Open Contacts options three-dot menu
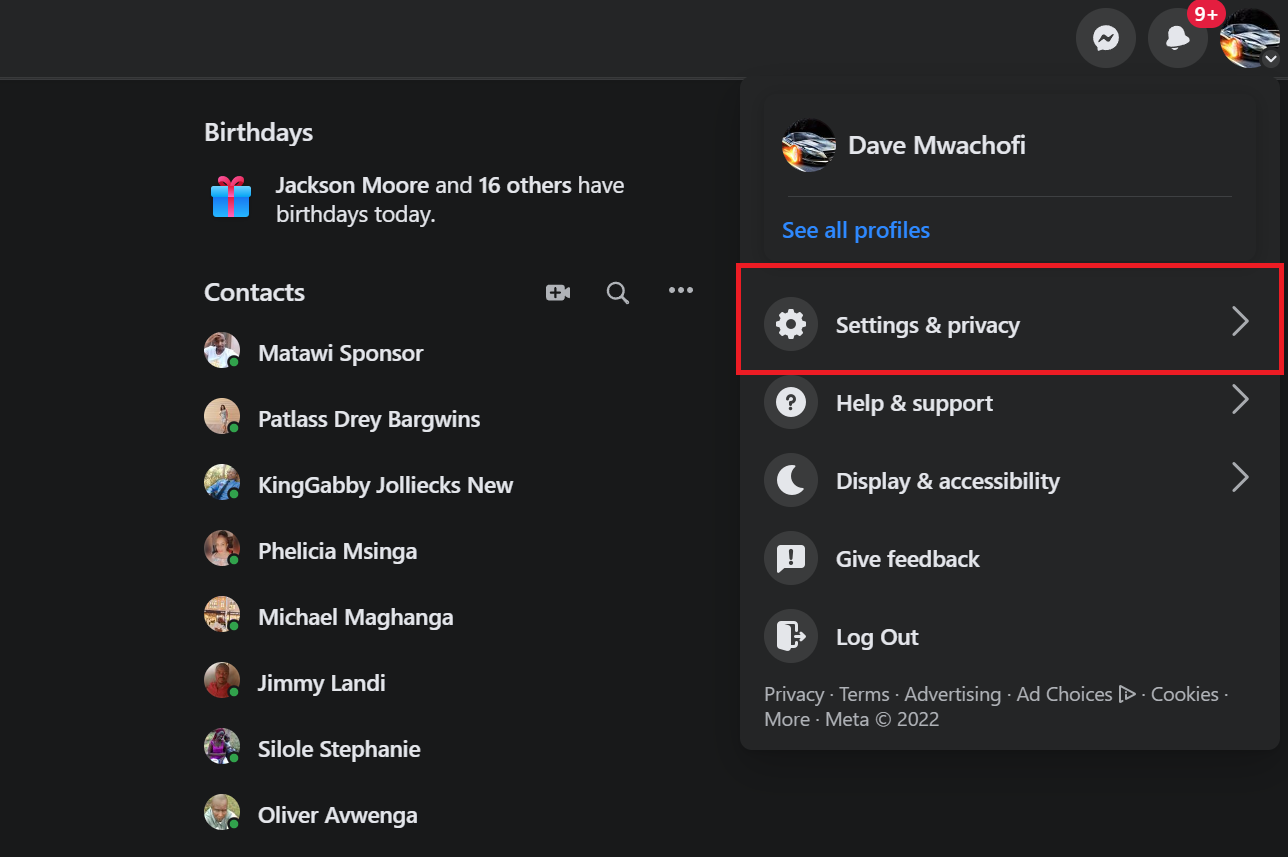Screen dimensions: 1288x857 click(x=681, y=290)
